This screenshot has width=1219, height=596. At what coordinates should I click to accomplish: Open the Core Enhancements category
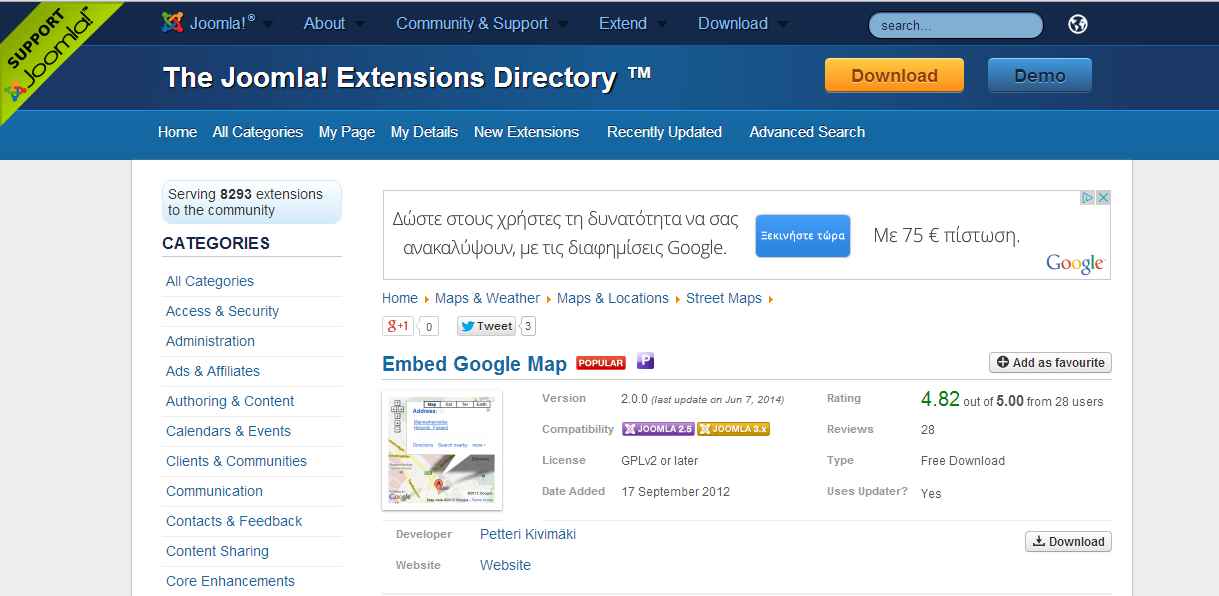pos(230,581)
